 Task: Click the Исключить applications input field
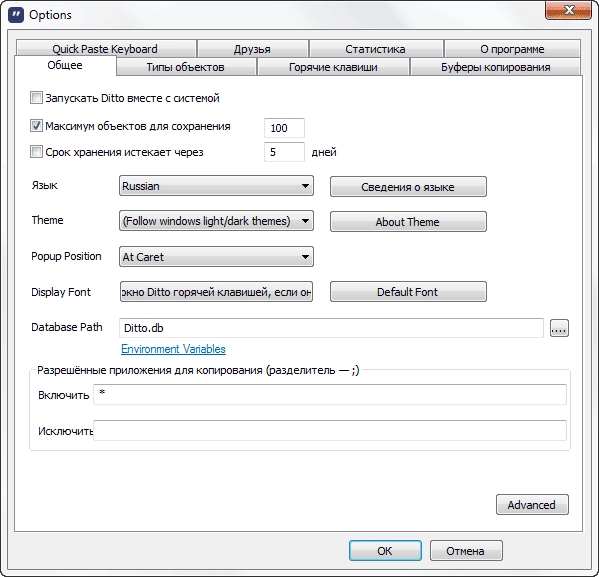click(330, 431)
